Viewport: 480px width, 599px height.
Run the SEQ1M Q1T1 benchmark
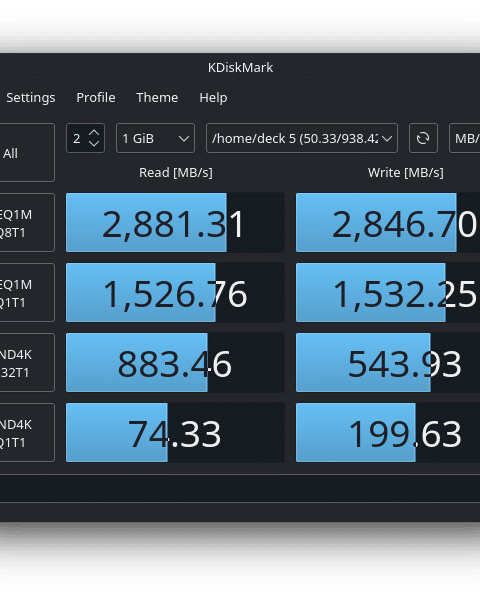pos(27,293)
